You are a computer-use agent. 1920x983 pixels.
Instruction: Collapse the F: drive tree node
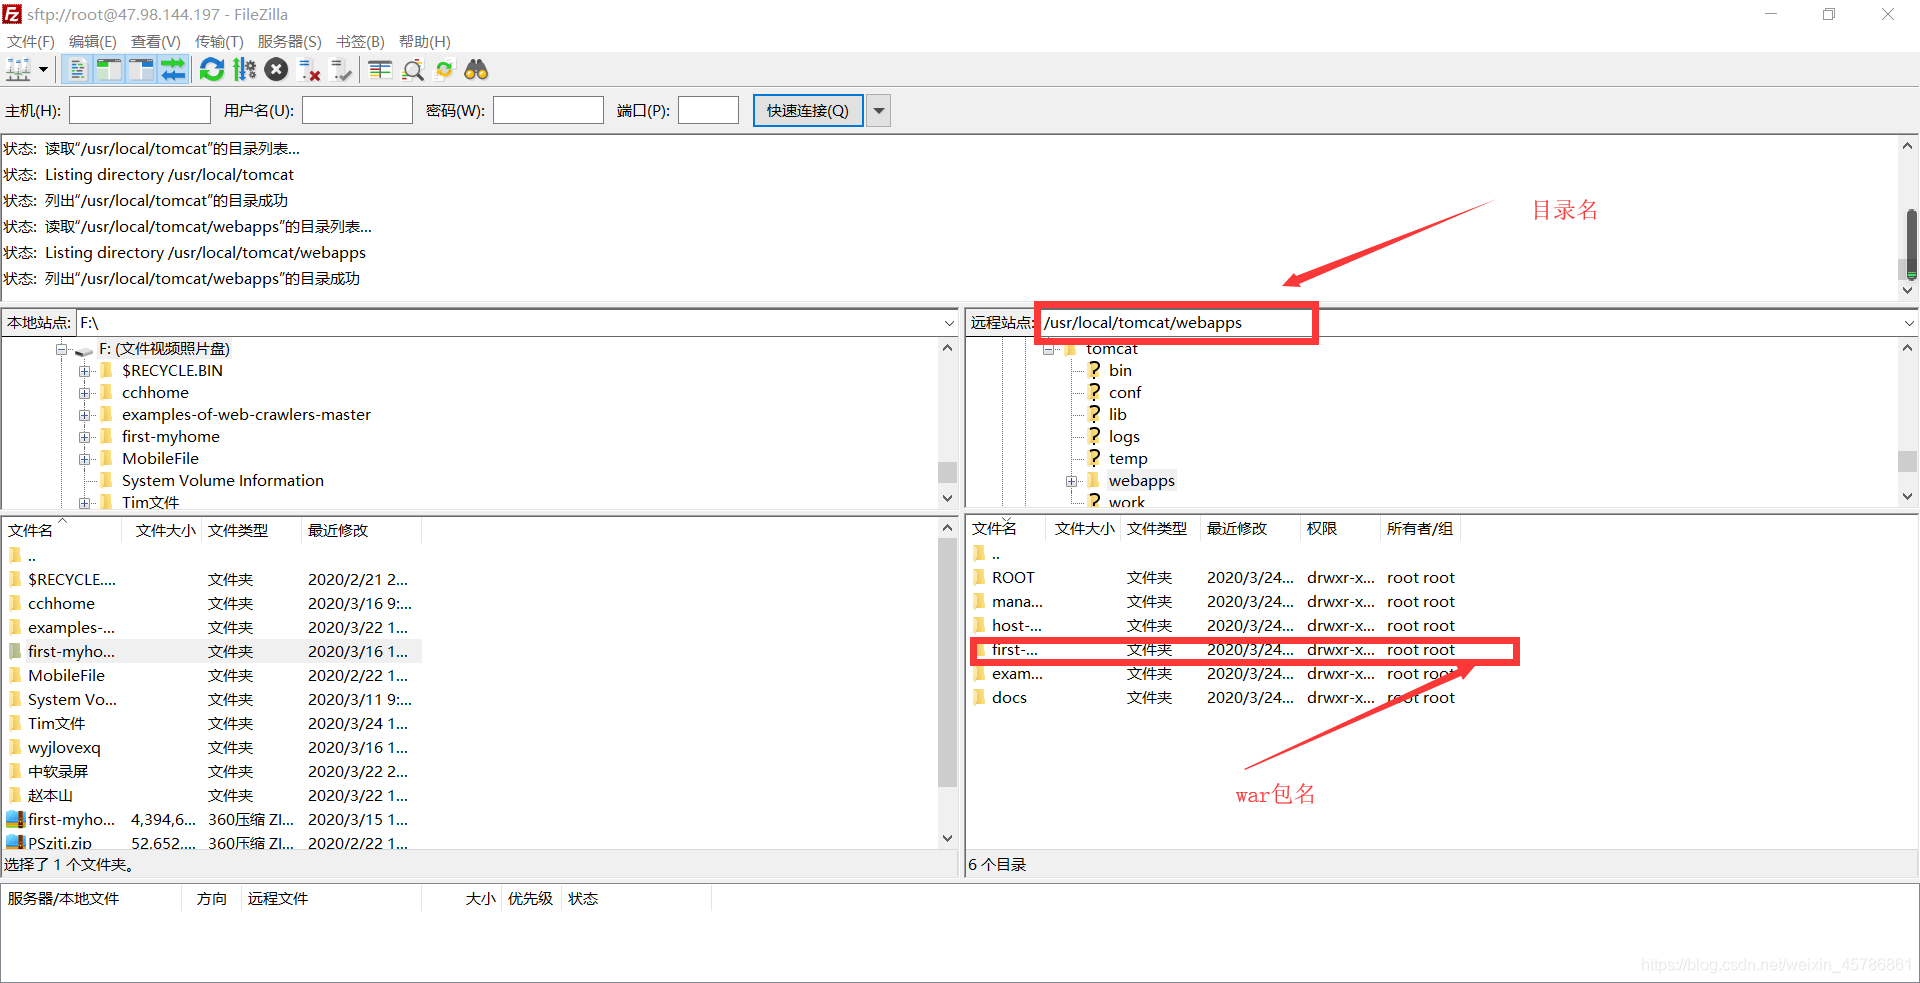coord(62,349)
